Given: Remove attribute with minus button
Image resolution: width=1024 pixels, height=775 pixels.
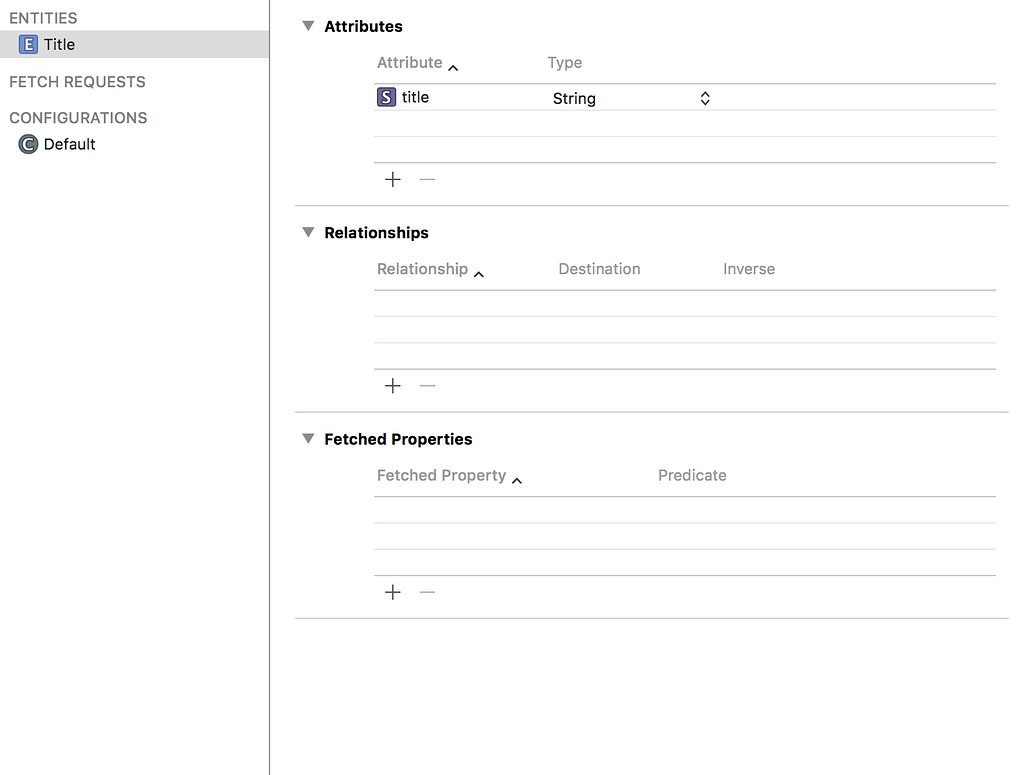Looking at the screenshot, I should [x=427, y=180].
